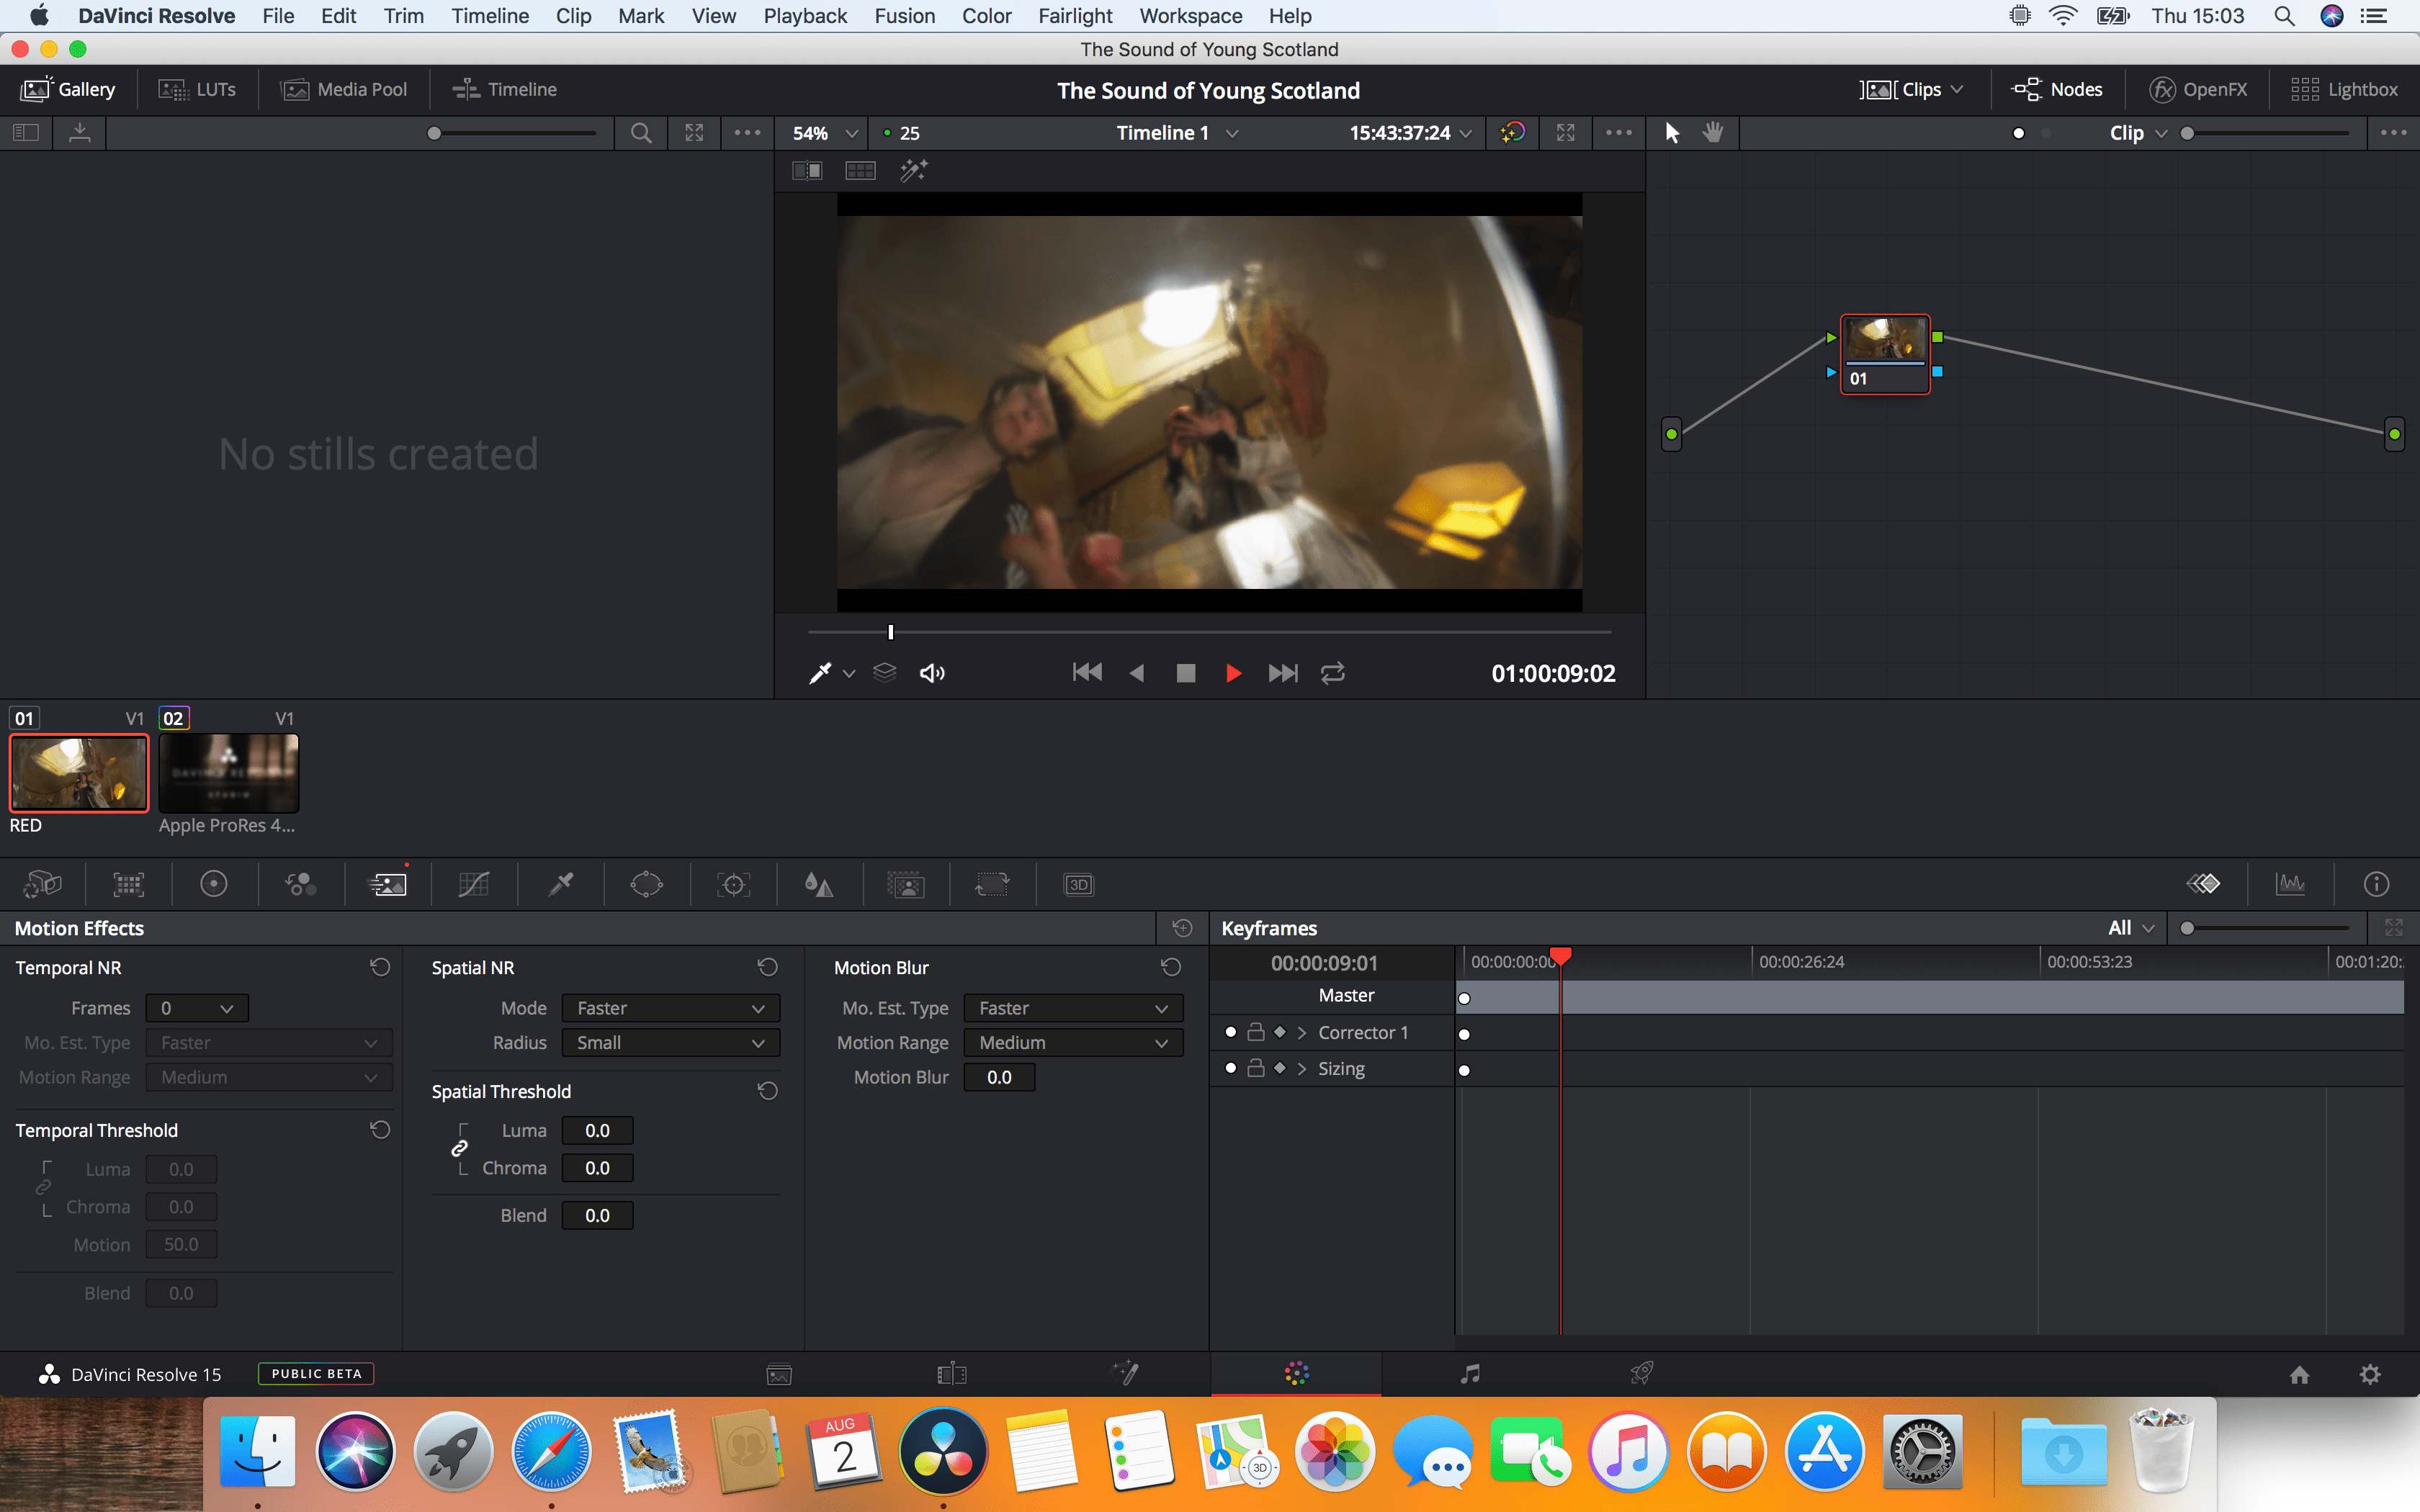Toggle Corrector 1 keyframe enable dot
Image resolution: width=2420 pixels, height=1512 pixels.
[x=1230, y=1032]
